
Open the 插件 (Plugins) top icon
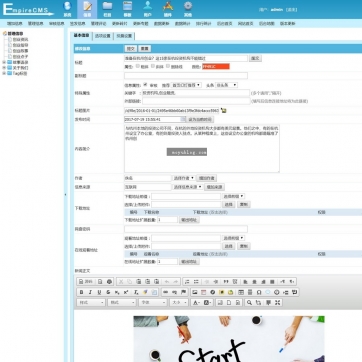[168, 9]
